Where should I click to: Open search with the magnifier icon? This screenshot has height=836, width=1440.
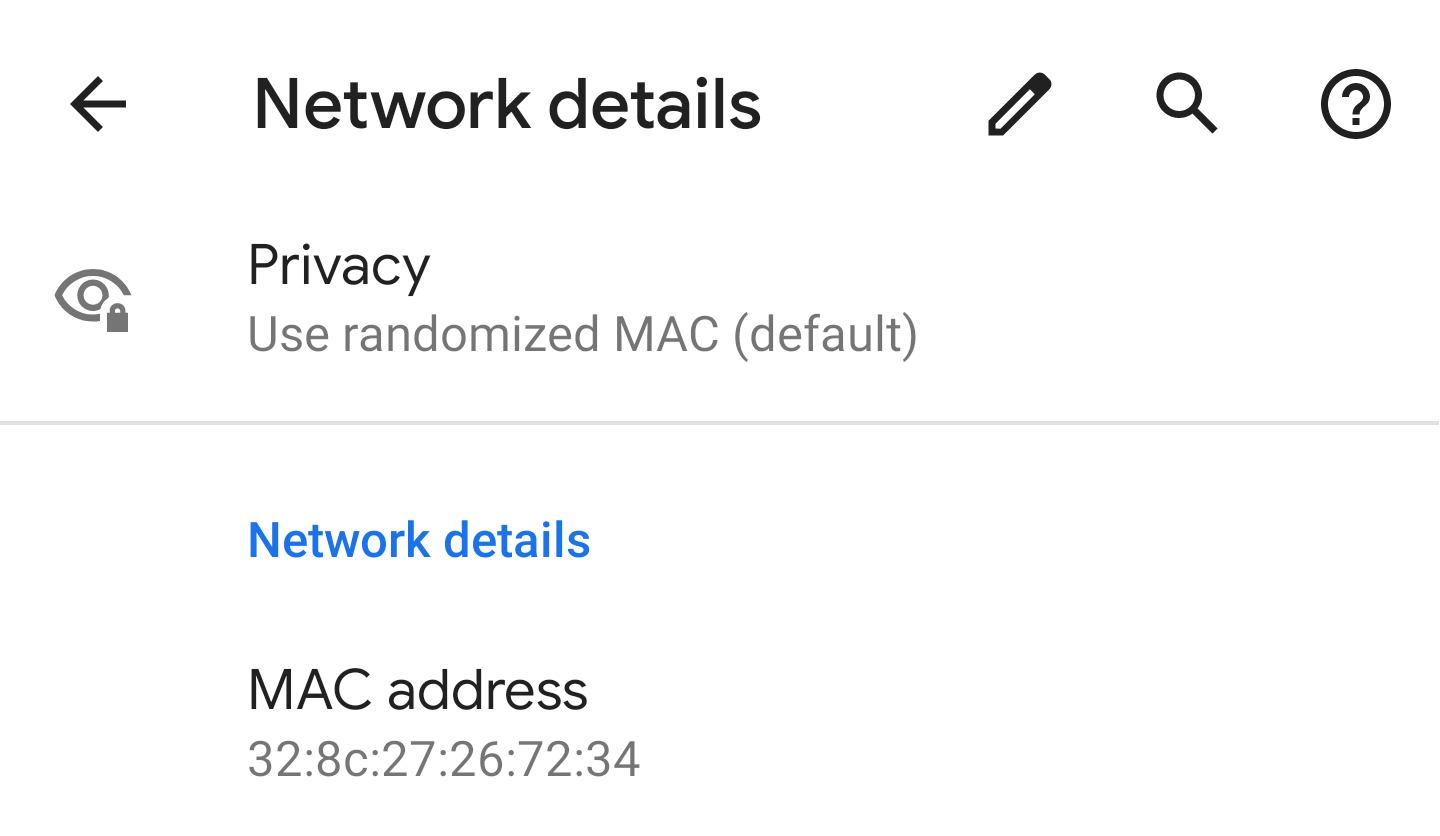(1186, 103)
